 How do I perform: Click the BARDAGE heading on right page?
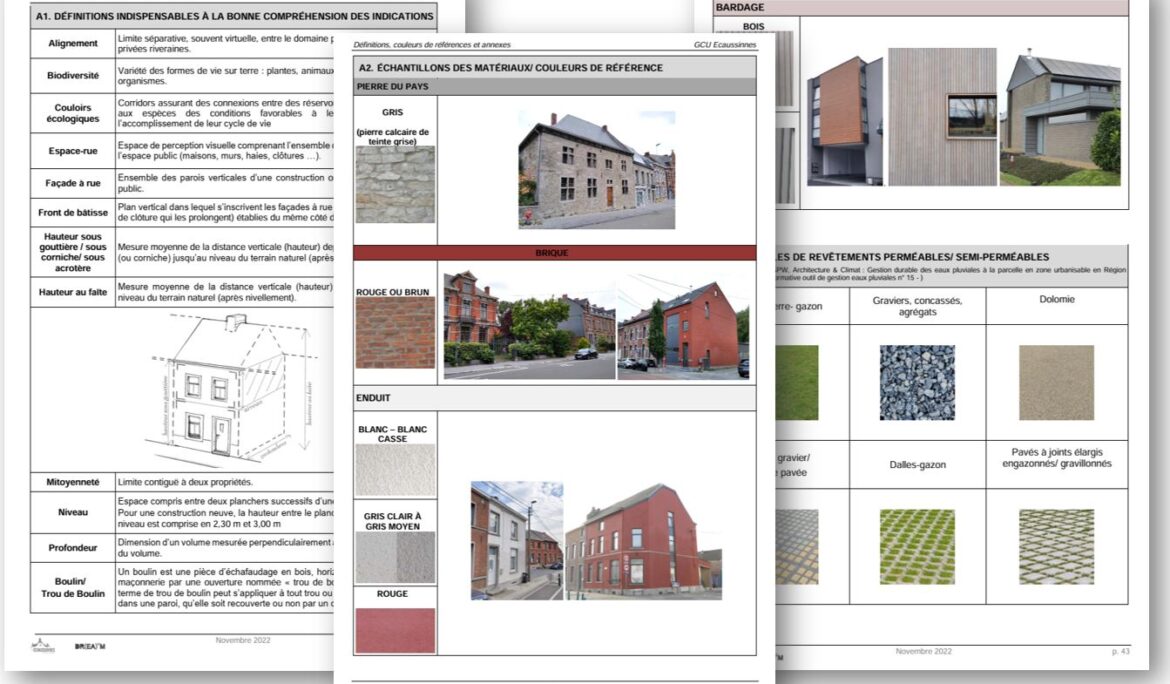pyautogui.click(x=741, y=7)
